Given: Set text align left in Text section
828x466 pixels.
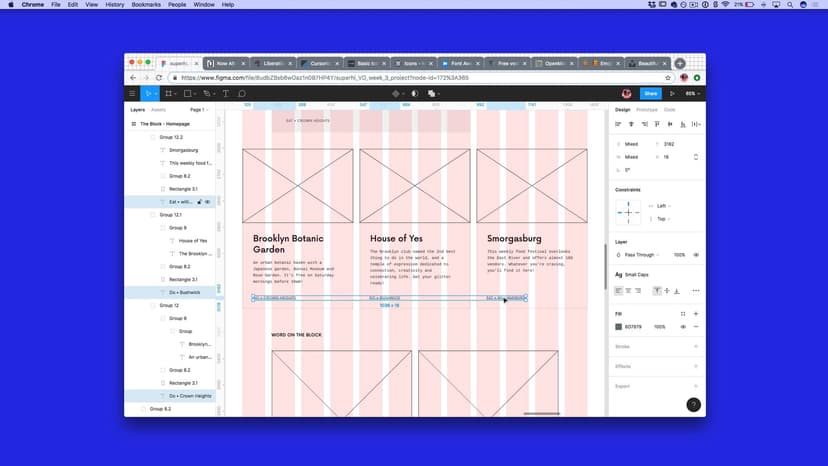Looking at the screenshot, I should click(x=618, y=291).
